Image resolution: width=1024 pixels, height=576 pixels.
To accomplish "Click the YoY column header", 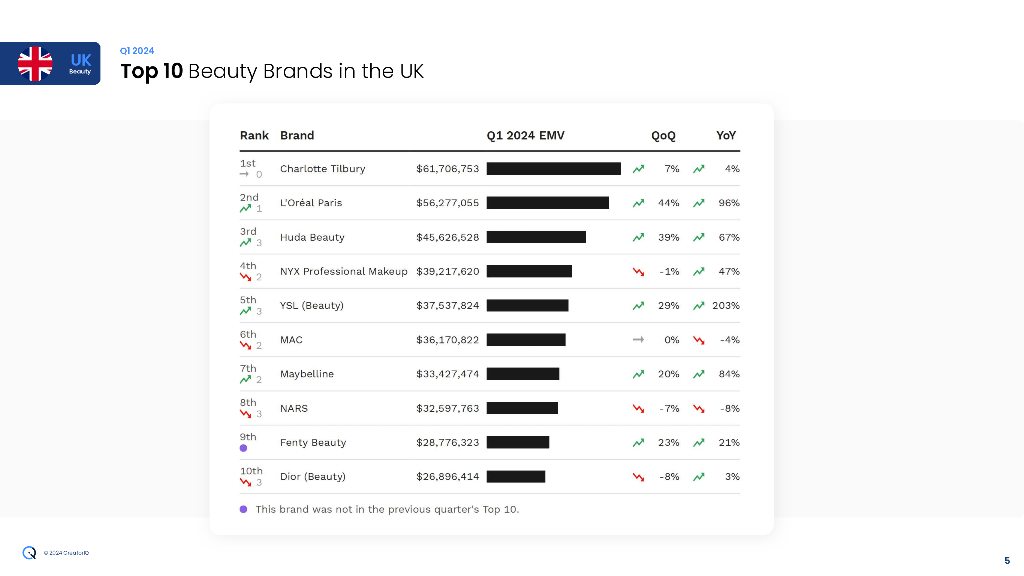I will pos(726,136).
